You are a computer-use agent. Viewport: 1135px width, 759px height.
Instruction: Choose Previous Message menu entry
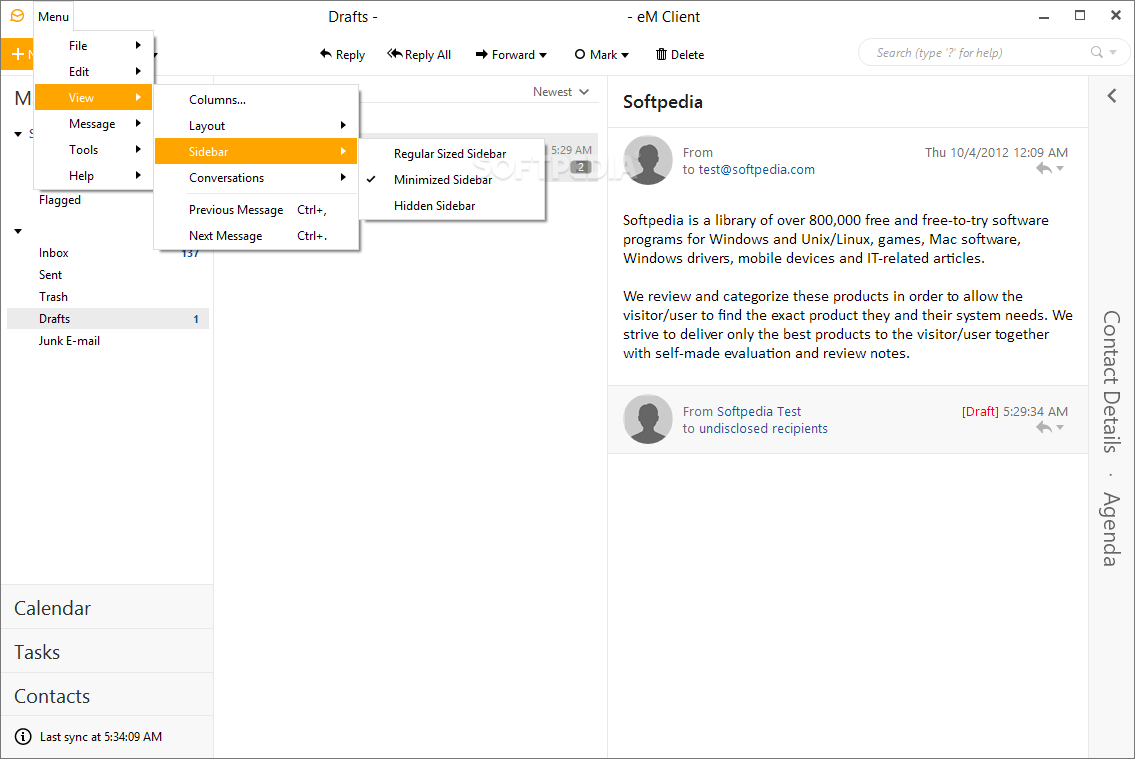(256, 210)
